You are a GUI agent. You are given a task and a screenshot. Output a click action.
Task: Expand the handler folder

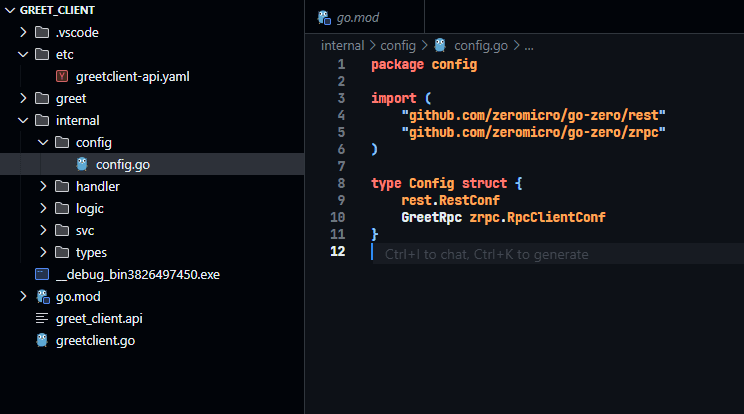click(44, 186)
